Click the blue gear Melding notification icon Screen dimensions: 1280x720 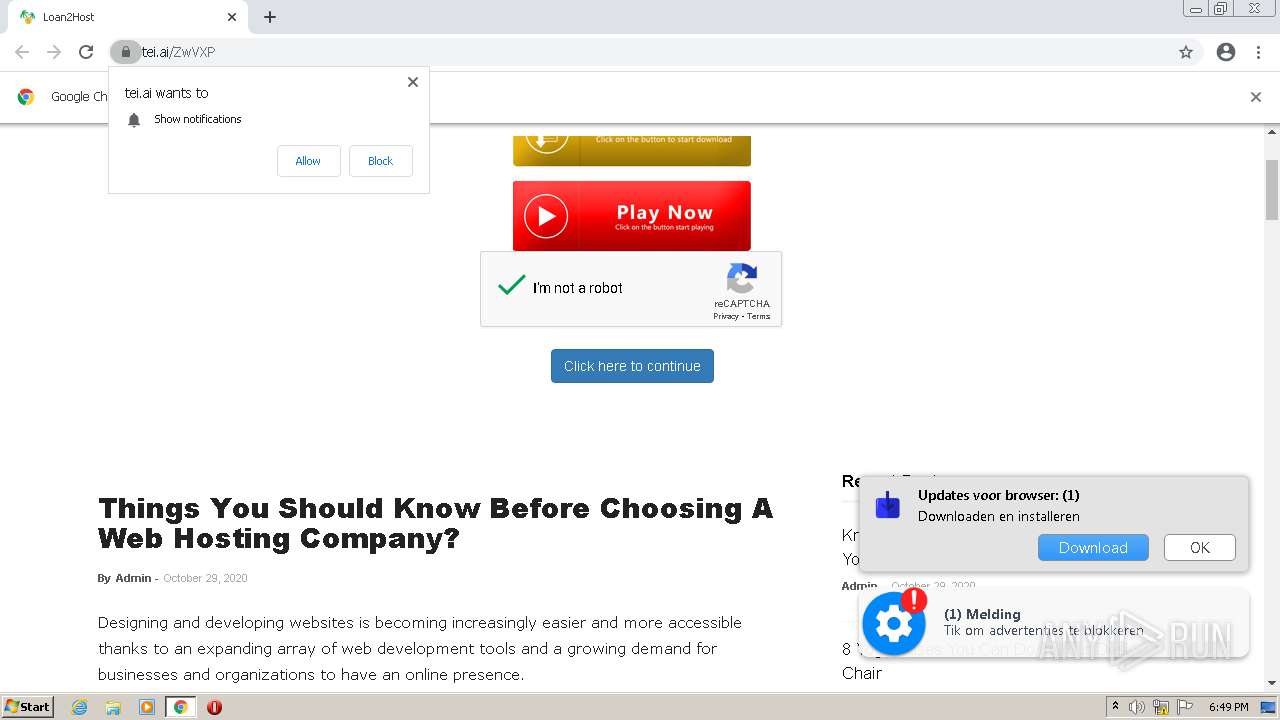pyautogui.click(x=894, y=624)
